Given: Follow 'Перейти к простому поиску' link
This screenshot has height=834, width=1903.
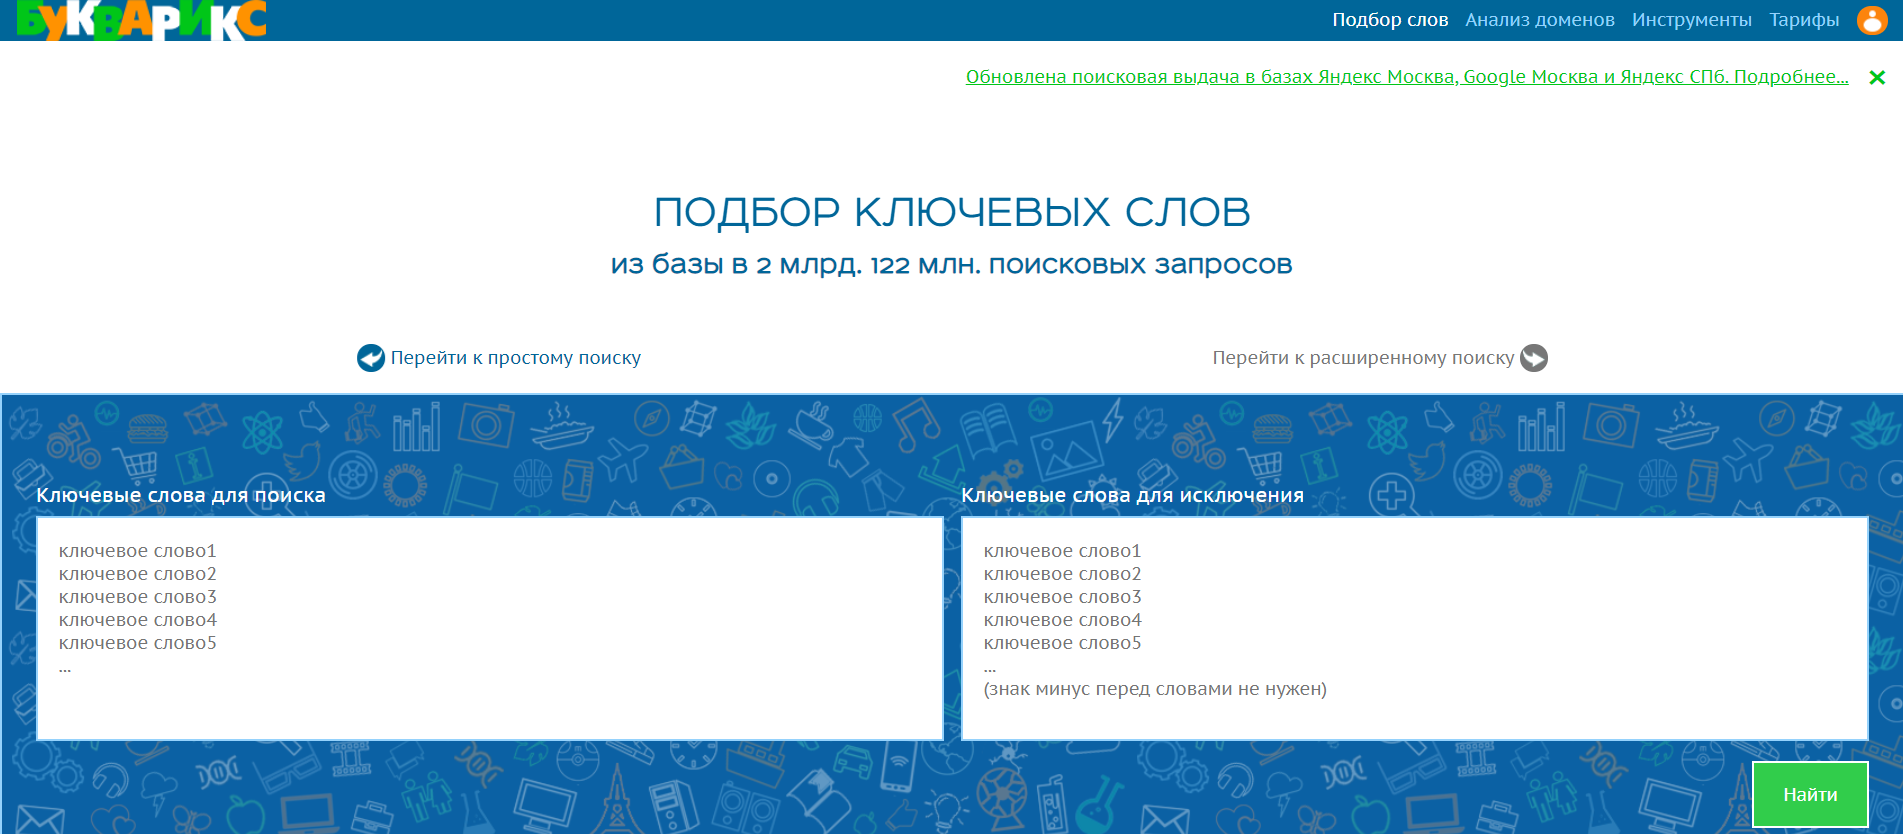Looking at the screenshot, I should pyautogui.click(x=515, y=358).
